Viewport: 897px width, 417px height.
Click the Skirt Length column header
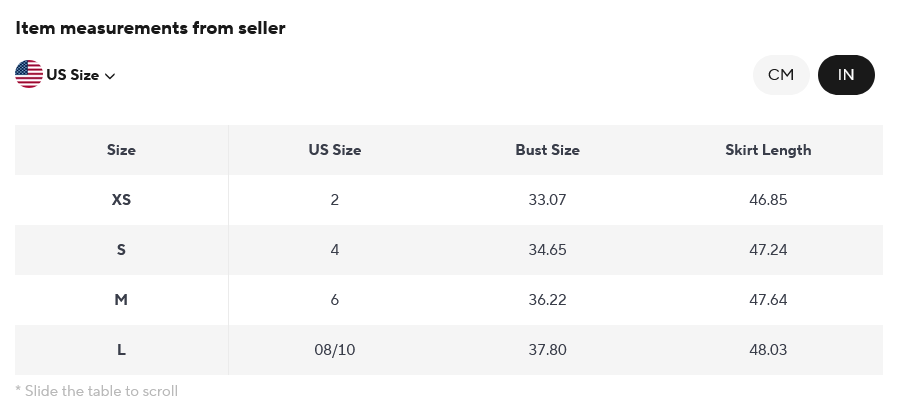click(768, 150)
